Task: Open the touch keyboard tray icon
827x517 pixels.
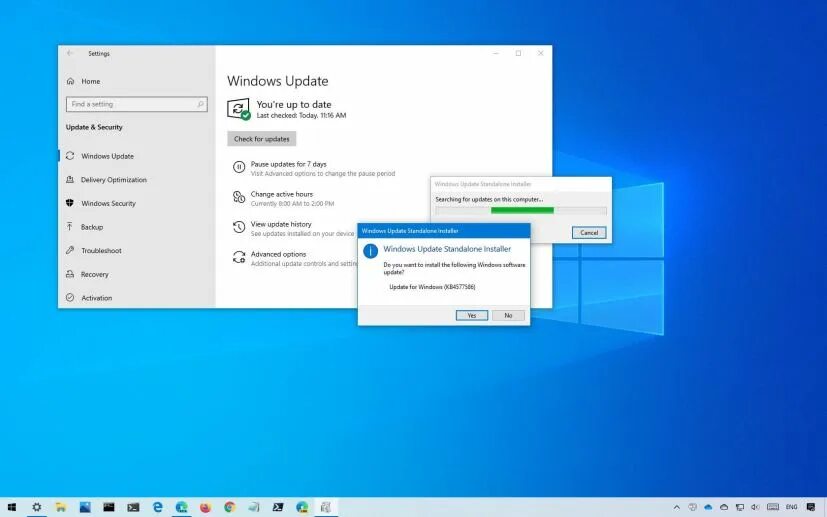Action: pyautogui.click(x=773, y=507)
